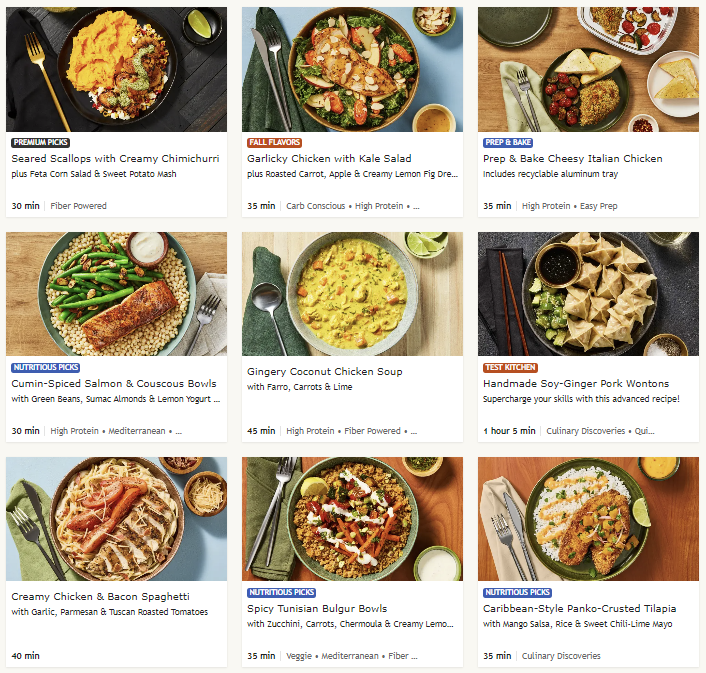Select the Garlicky Chicken kale salad photo
This screenshot has height=673, width=706.
pyautogui.click(x=352, y=68)
